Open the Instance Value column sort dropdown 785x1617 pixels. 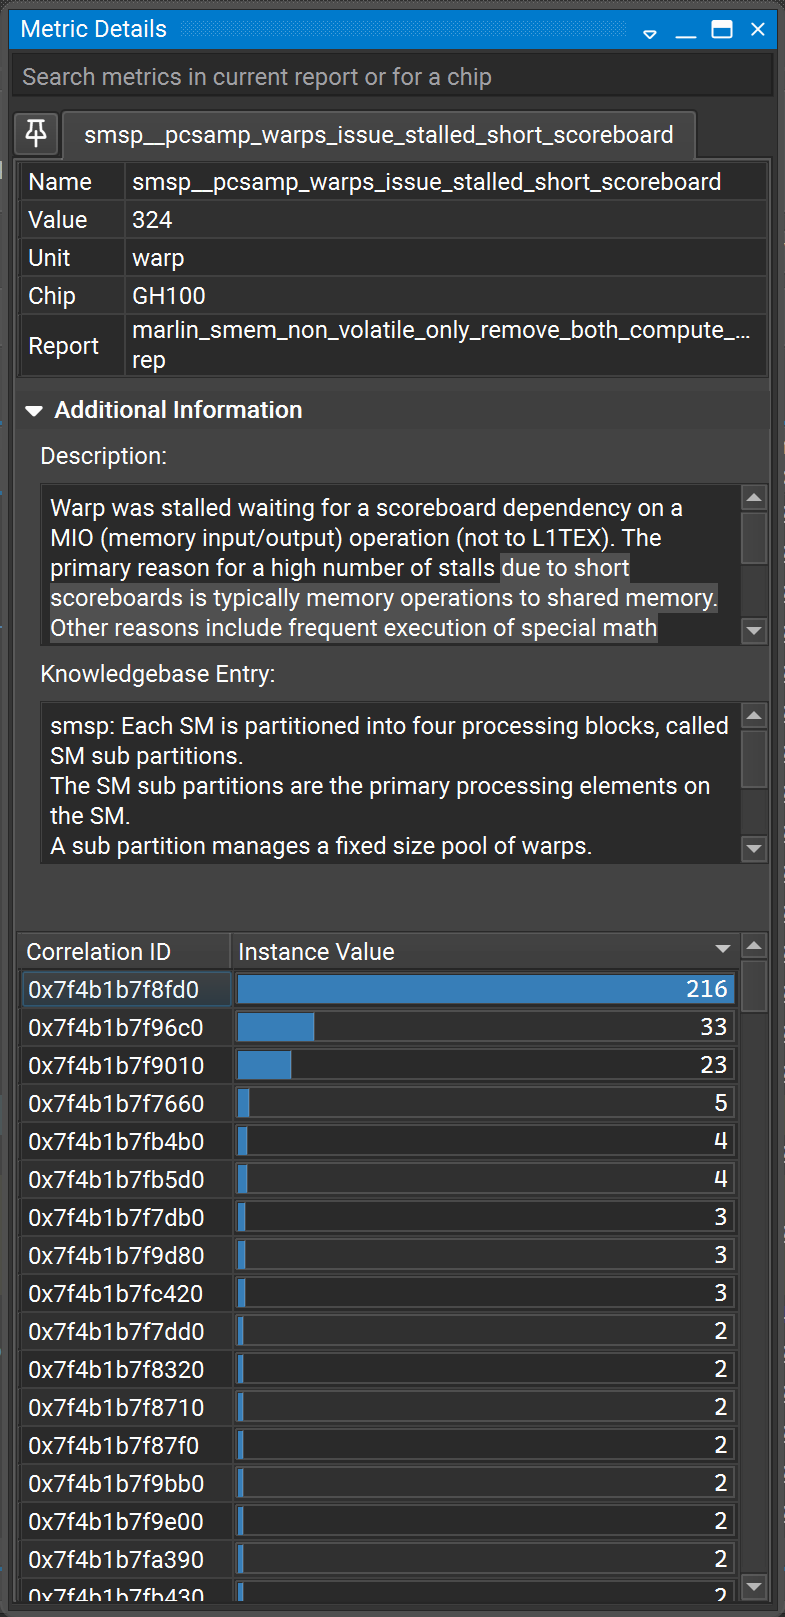(x=723, y=949)
